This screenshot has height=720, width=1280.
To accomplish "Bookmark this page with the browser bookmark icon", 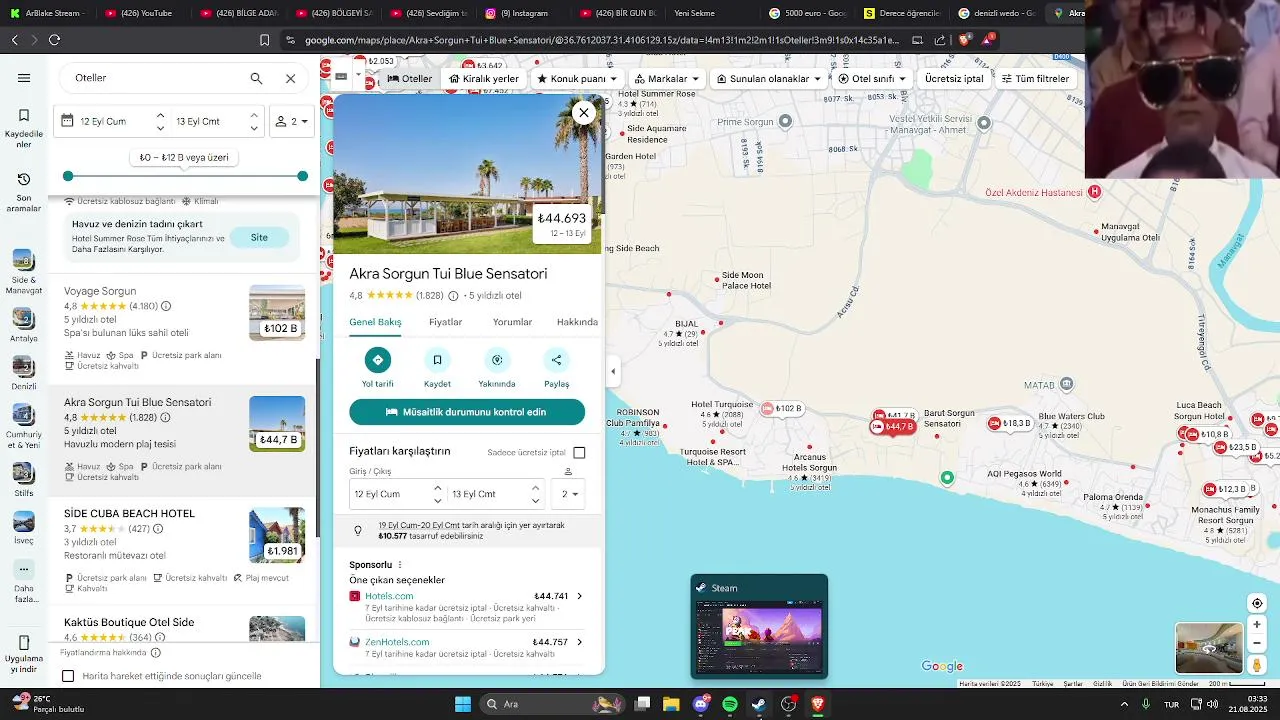I will [x=264, y=40].
